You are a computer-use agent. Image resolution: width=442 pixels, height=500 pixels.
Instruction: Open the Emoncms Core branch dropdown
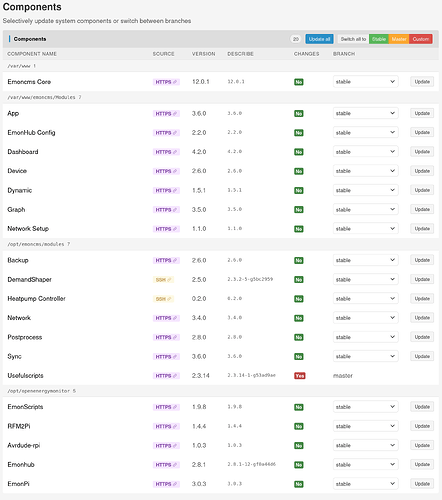pos(365,82)
